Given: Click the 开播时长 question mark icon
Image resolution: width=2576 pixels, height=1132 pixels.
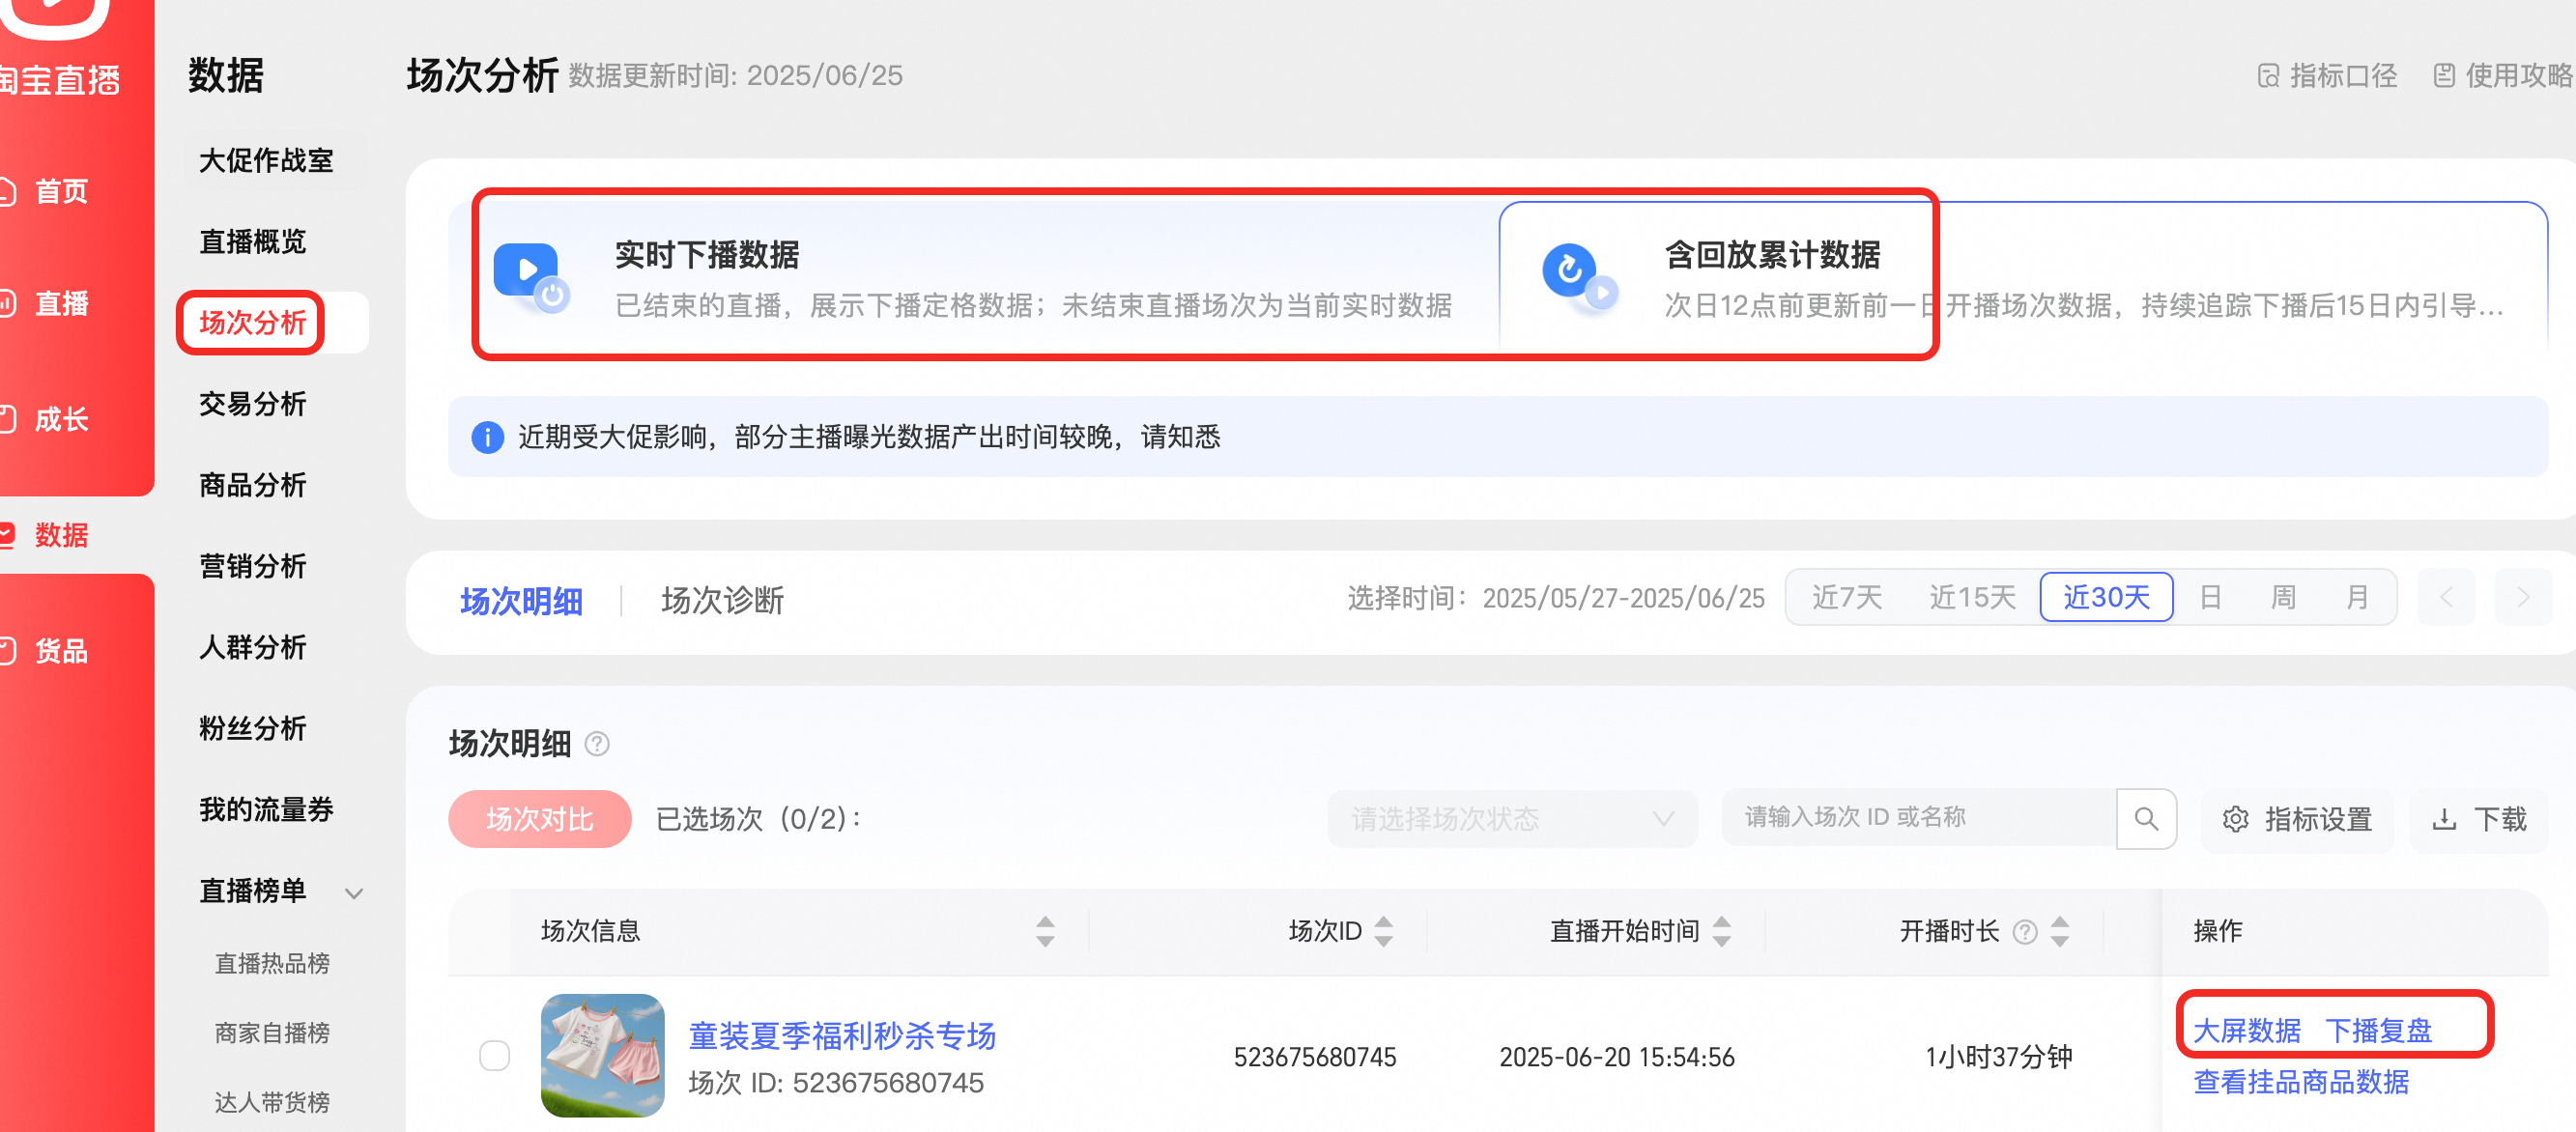Looking at the screenshot, I should point(2024,931).
